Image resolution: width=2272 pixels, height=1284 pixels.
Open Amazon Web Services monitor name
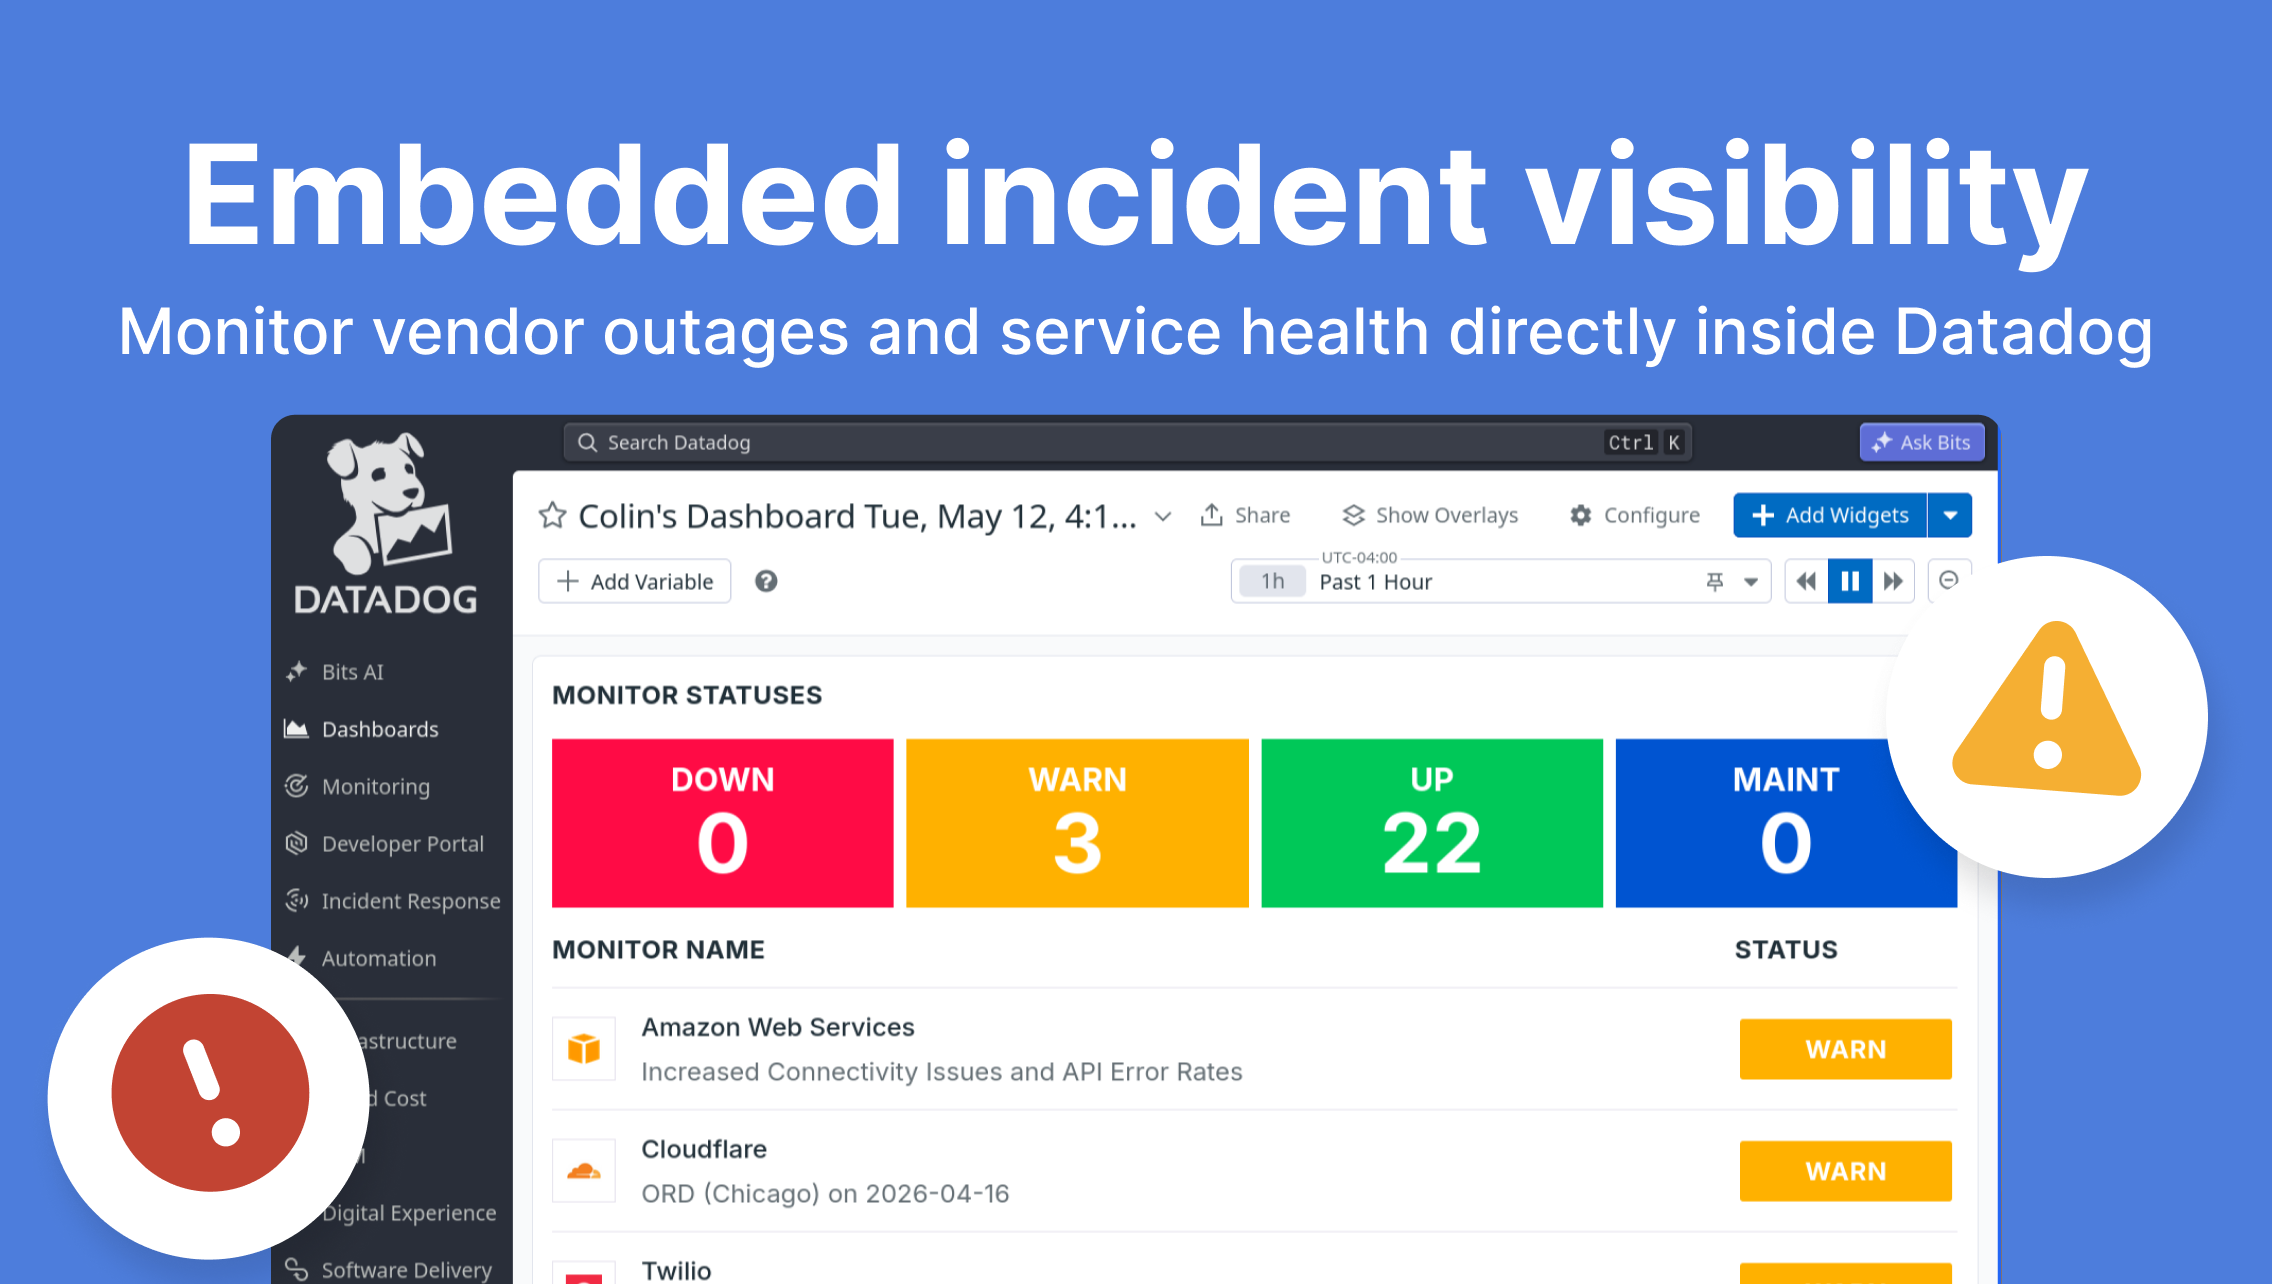pos(778,1027)
